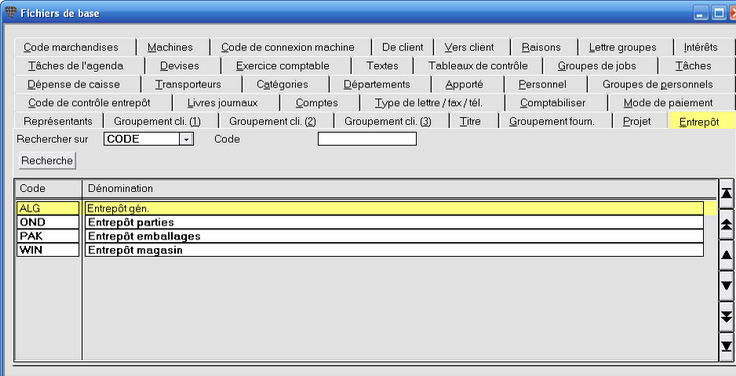The image size is (736, 376).
Task: Move down one row single arrow
Action: [x=727, y=285]
